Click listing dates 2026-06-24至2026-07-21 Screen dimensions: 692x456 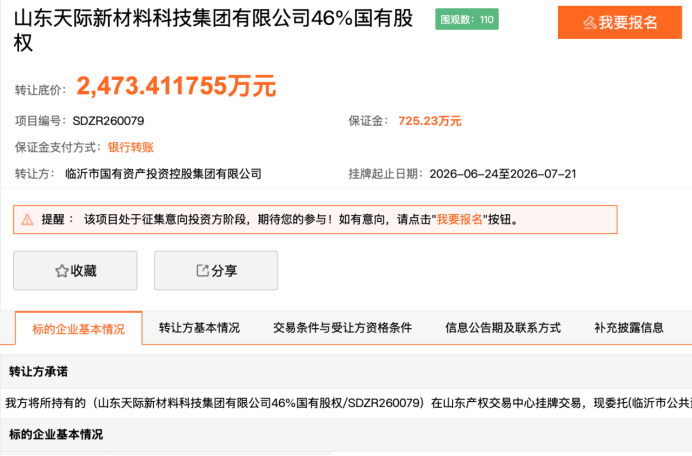503,174
